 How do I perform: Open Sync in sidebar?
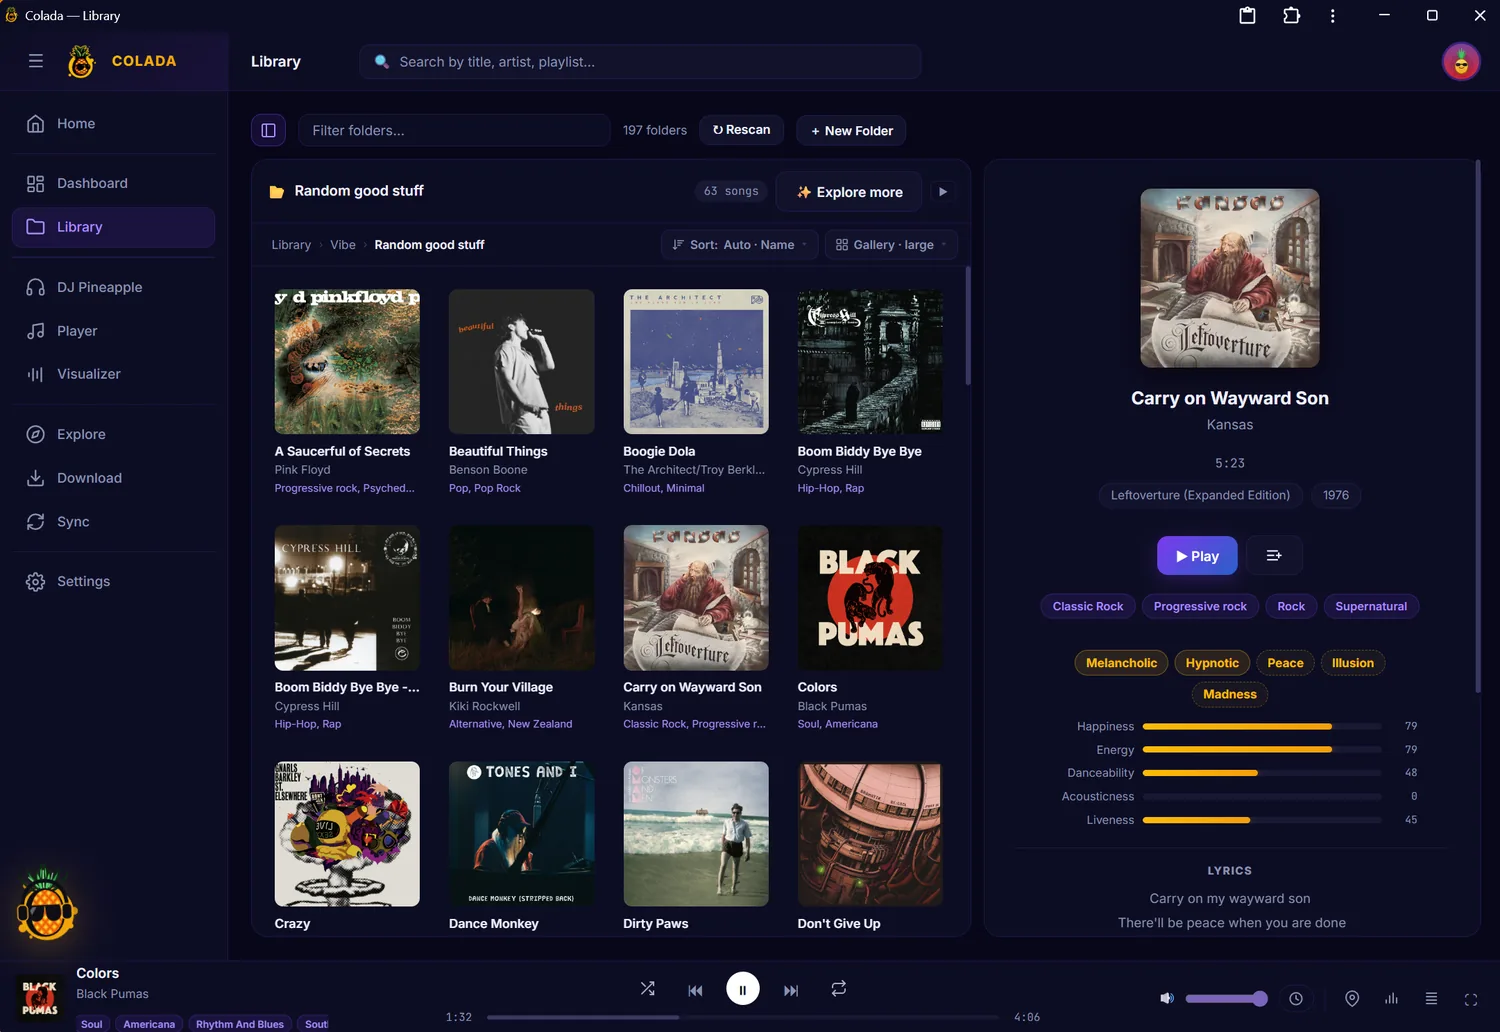114,522
